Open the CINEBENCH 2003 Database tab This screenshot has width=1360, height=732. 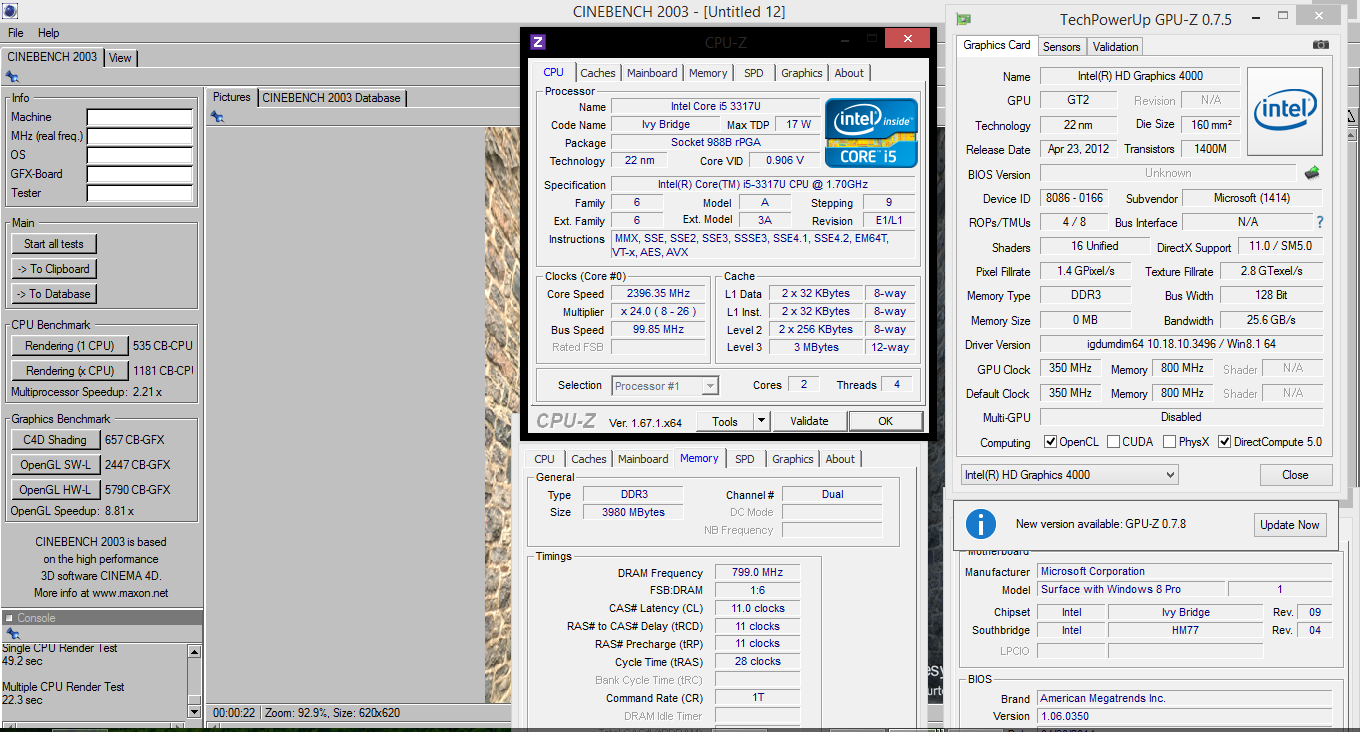click(332, 97)
